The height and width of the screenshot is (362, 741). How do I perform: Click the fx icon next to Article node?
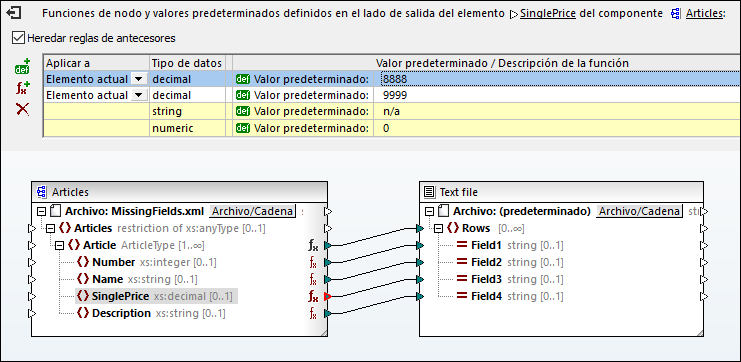click(313, 245)
